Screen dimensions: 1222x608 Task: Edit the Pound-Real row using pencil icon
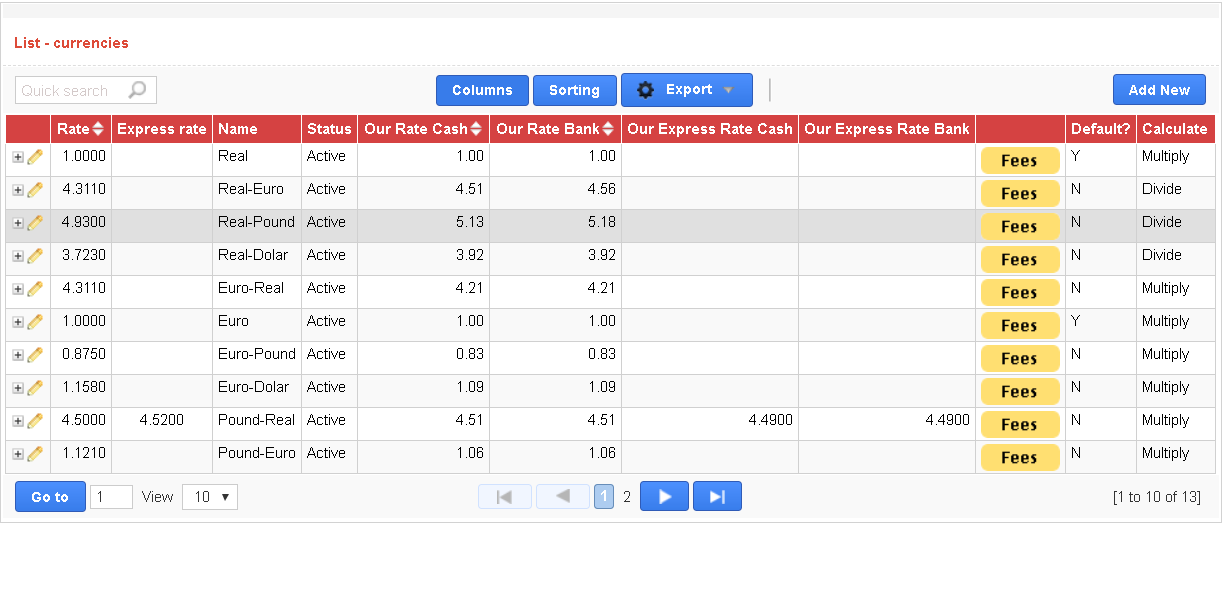pyautogui.click(x=35, y=421)
